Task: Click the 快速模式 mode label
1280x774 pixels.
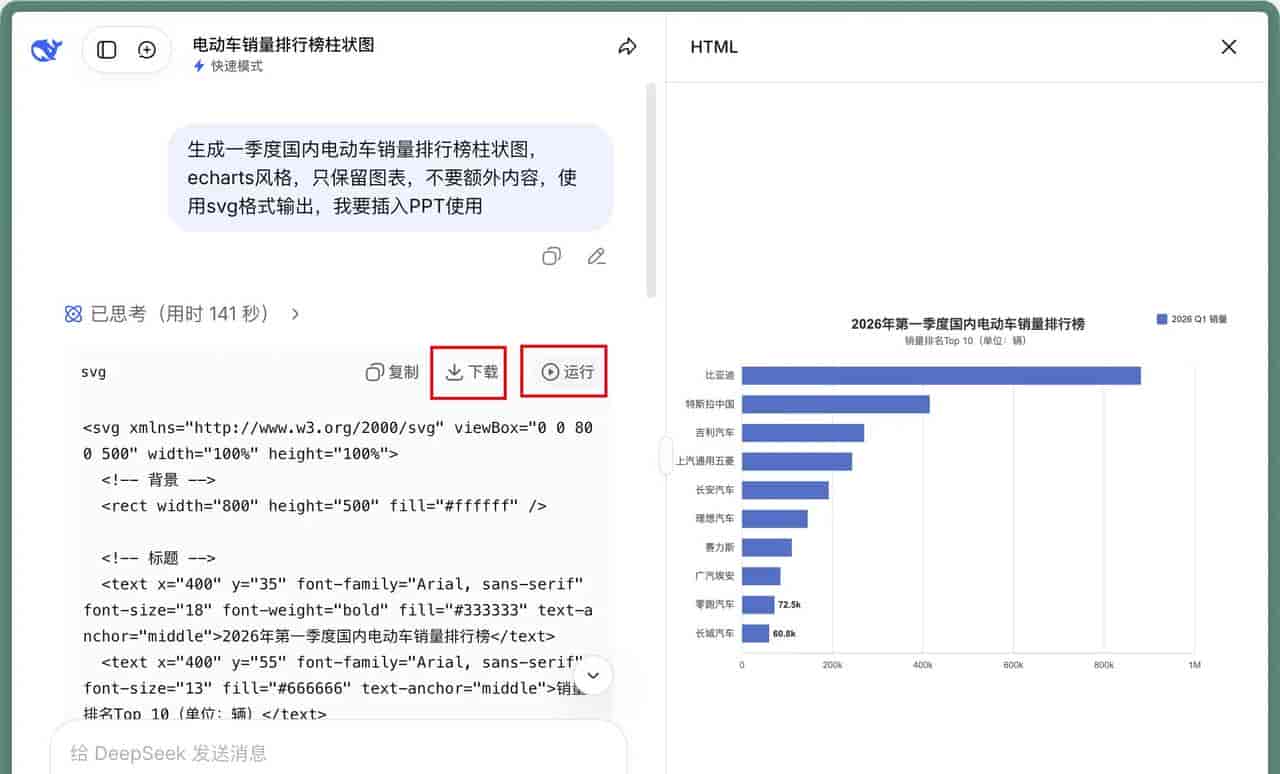Action: click(228, 66)
